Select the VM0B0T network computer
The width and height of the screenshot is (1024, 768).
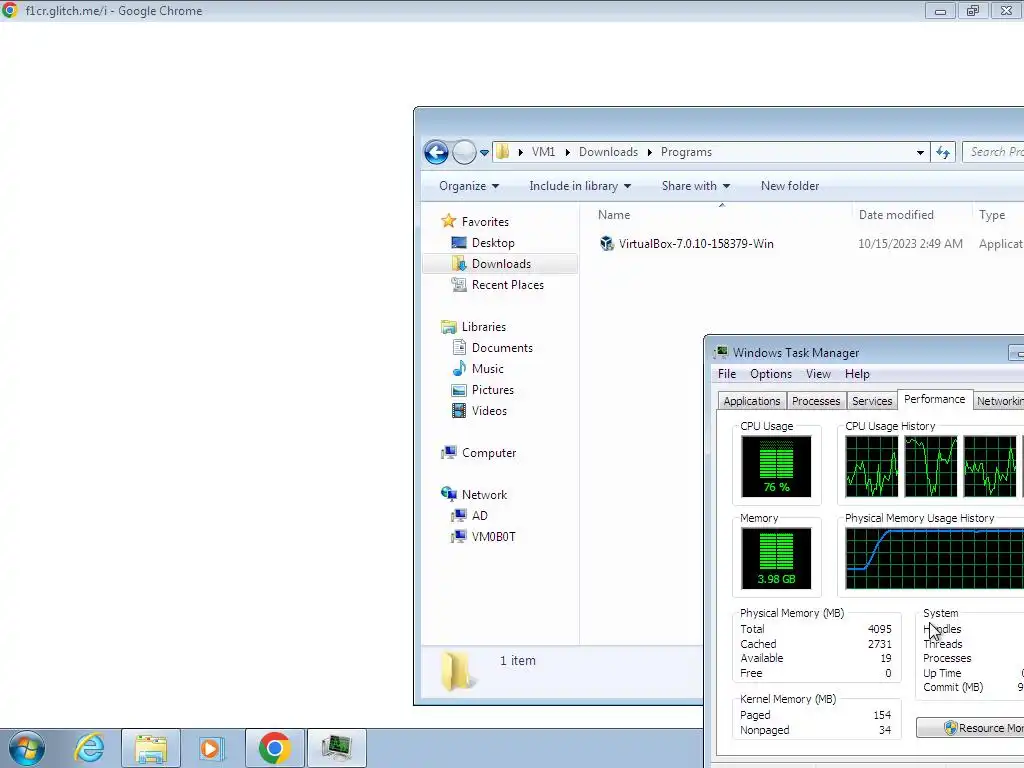pos(493,537)
